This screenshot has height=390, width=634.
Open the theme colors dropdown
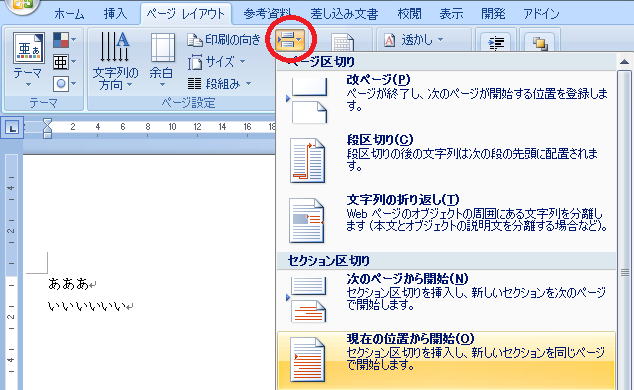[64, 40]
